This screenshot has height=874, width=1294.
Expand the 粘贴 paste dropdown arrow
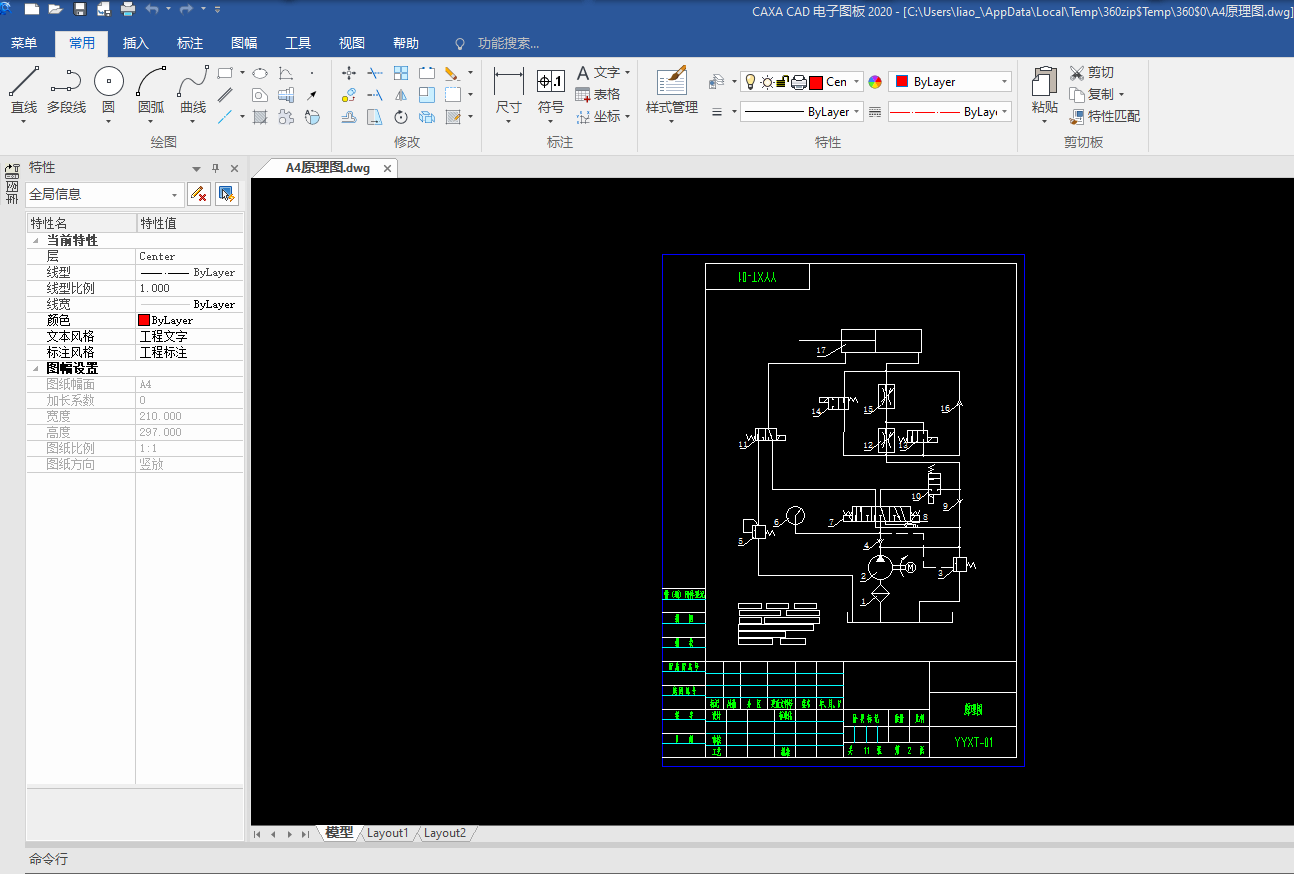point(1044,122)
